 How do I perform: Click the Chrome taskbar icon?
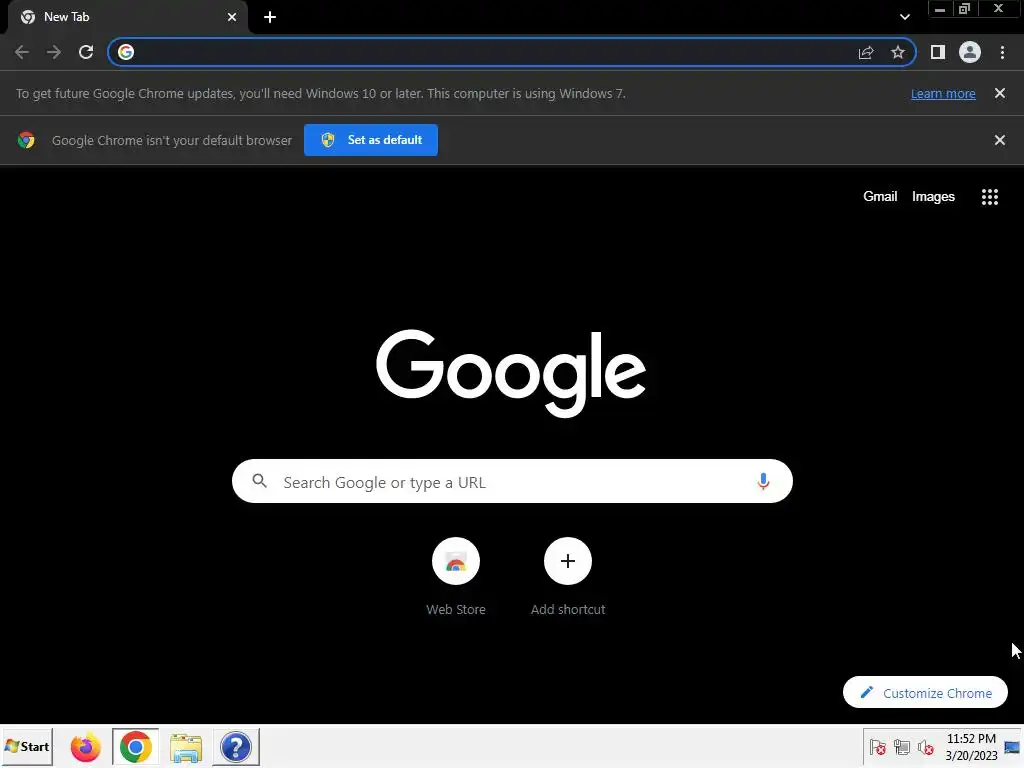click(135, 747)
